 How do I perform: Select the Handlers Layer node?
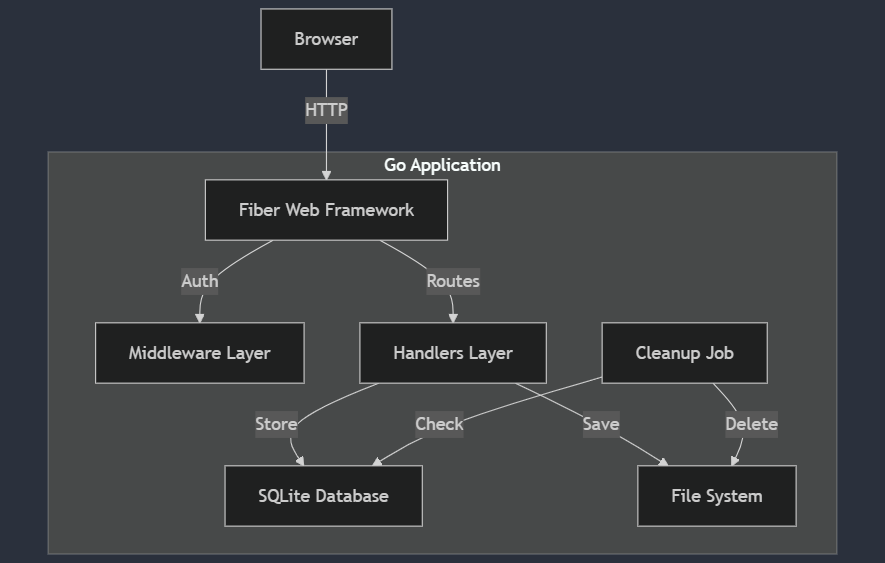tap(453, 353)
